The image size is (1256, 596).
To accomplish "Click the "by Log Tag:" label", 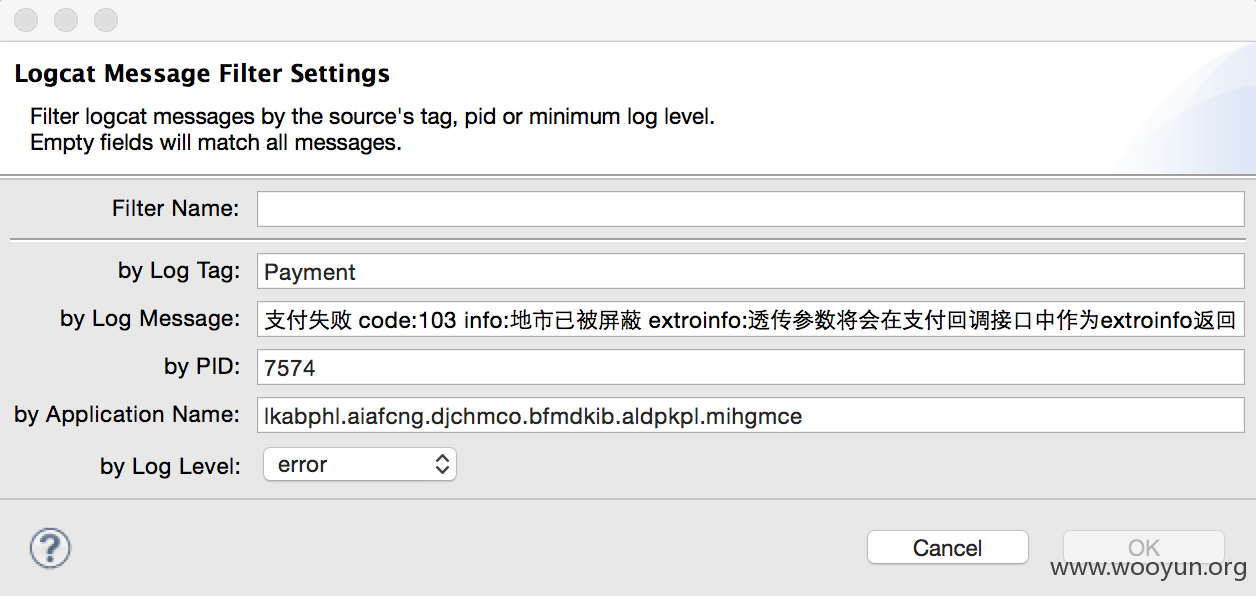I will (179, 270).
